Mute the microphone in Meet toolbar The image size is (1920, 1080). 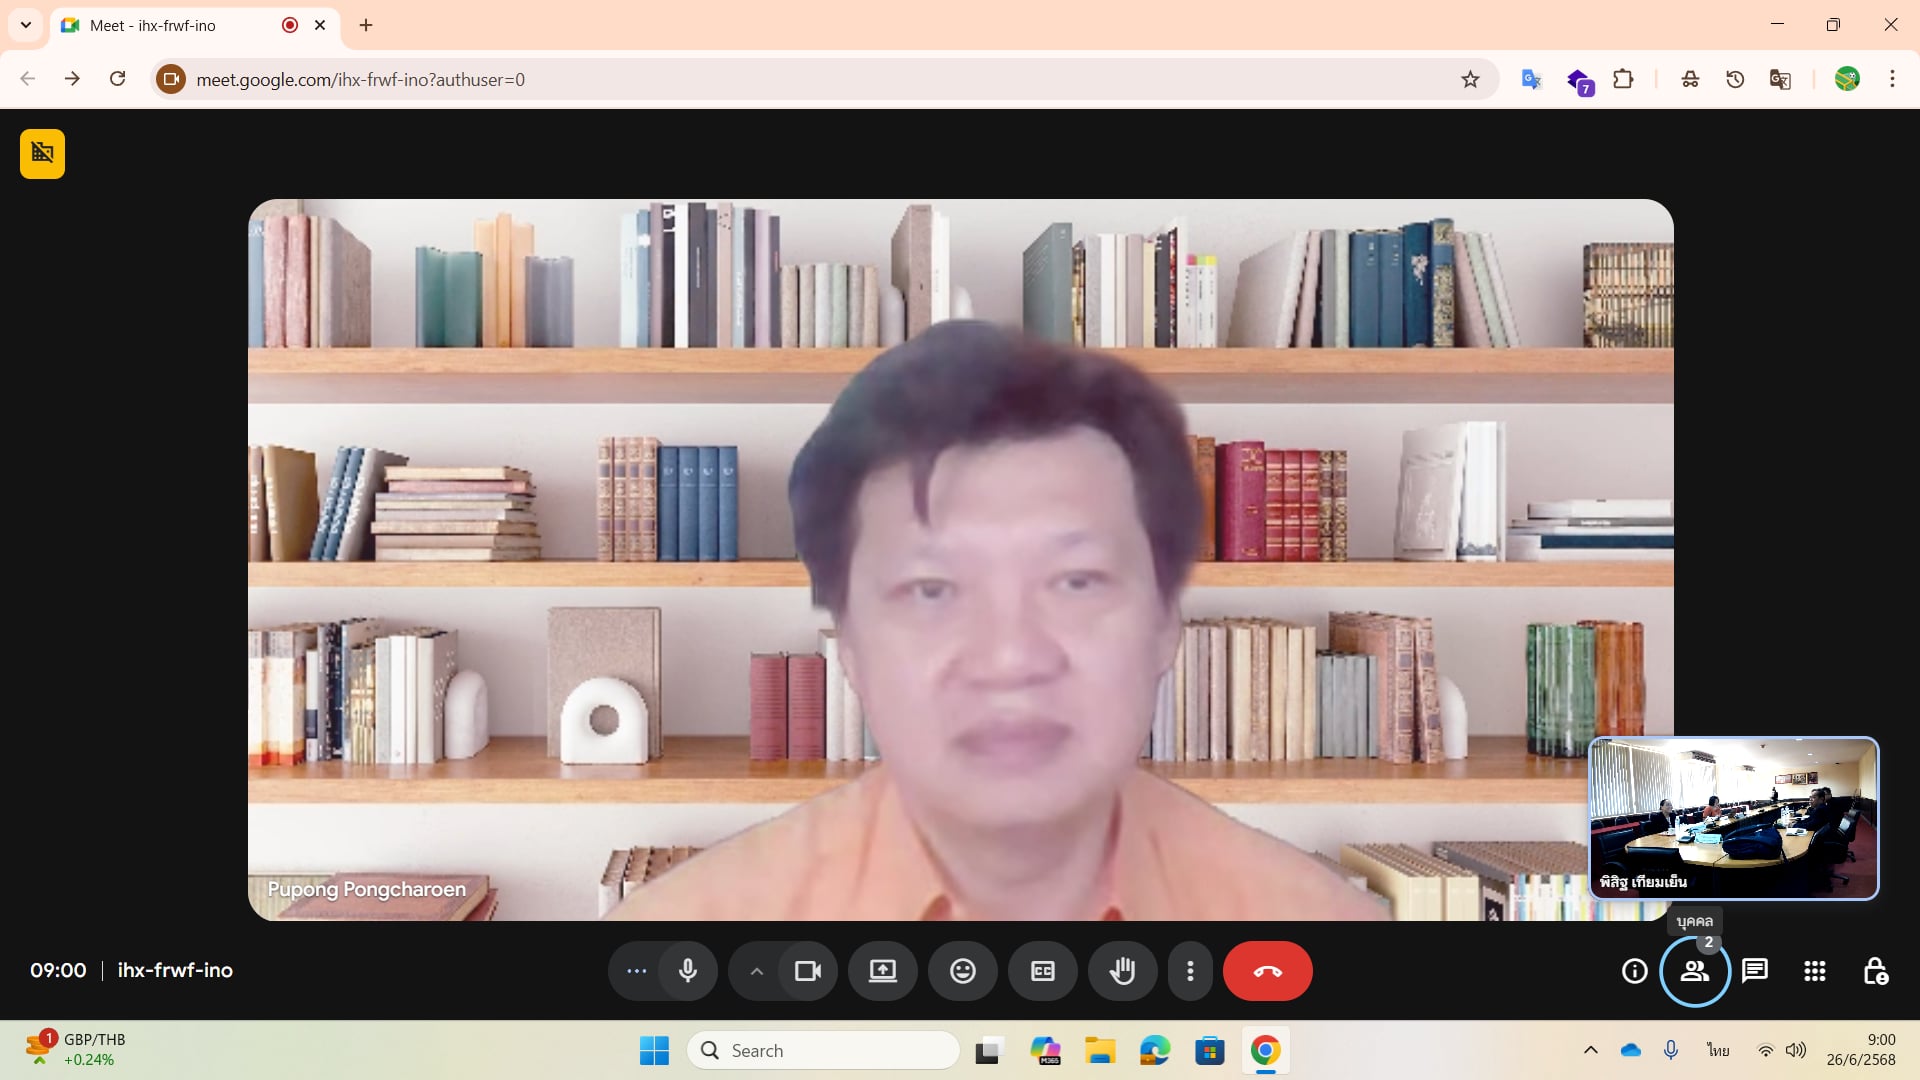tap(687, 971)
